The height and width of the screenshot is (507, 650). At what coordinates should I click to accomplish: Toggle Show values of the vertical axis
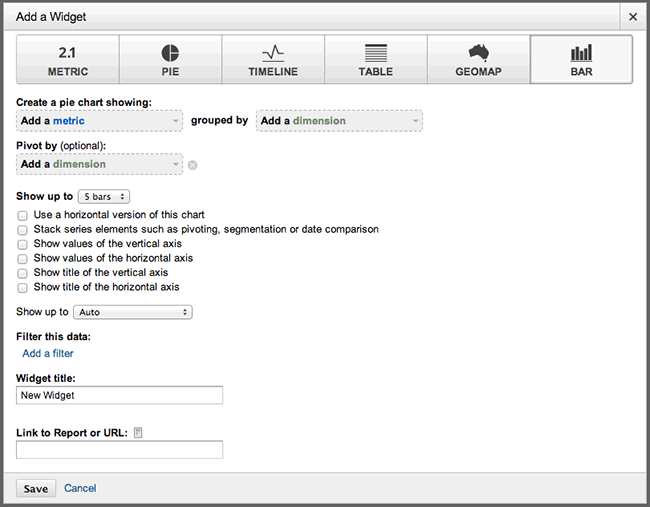(x=22, y=244)
